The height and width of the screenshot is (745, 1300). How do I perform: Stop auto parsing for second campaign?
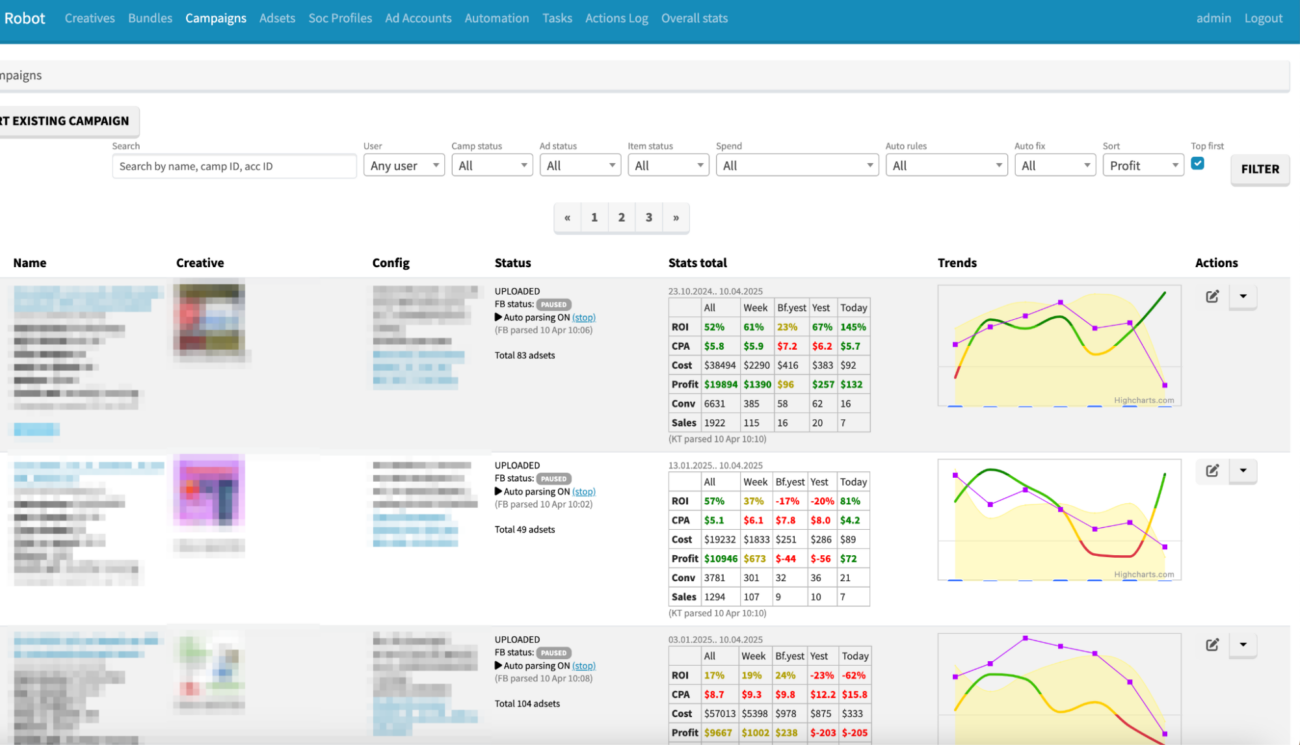point(584,492)
